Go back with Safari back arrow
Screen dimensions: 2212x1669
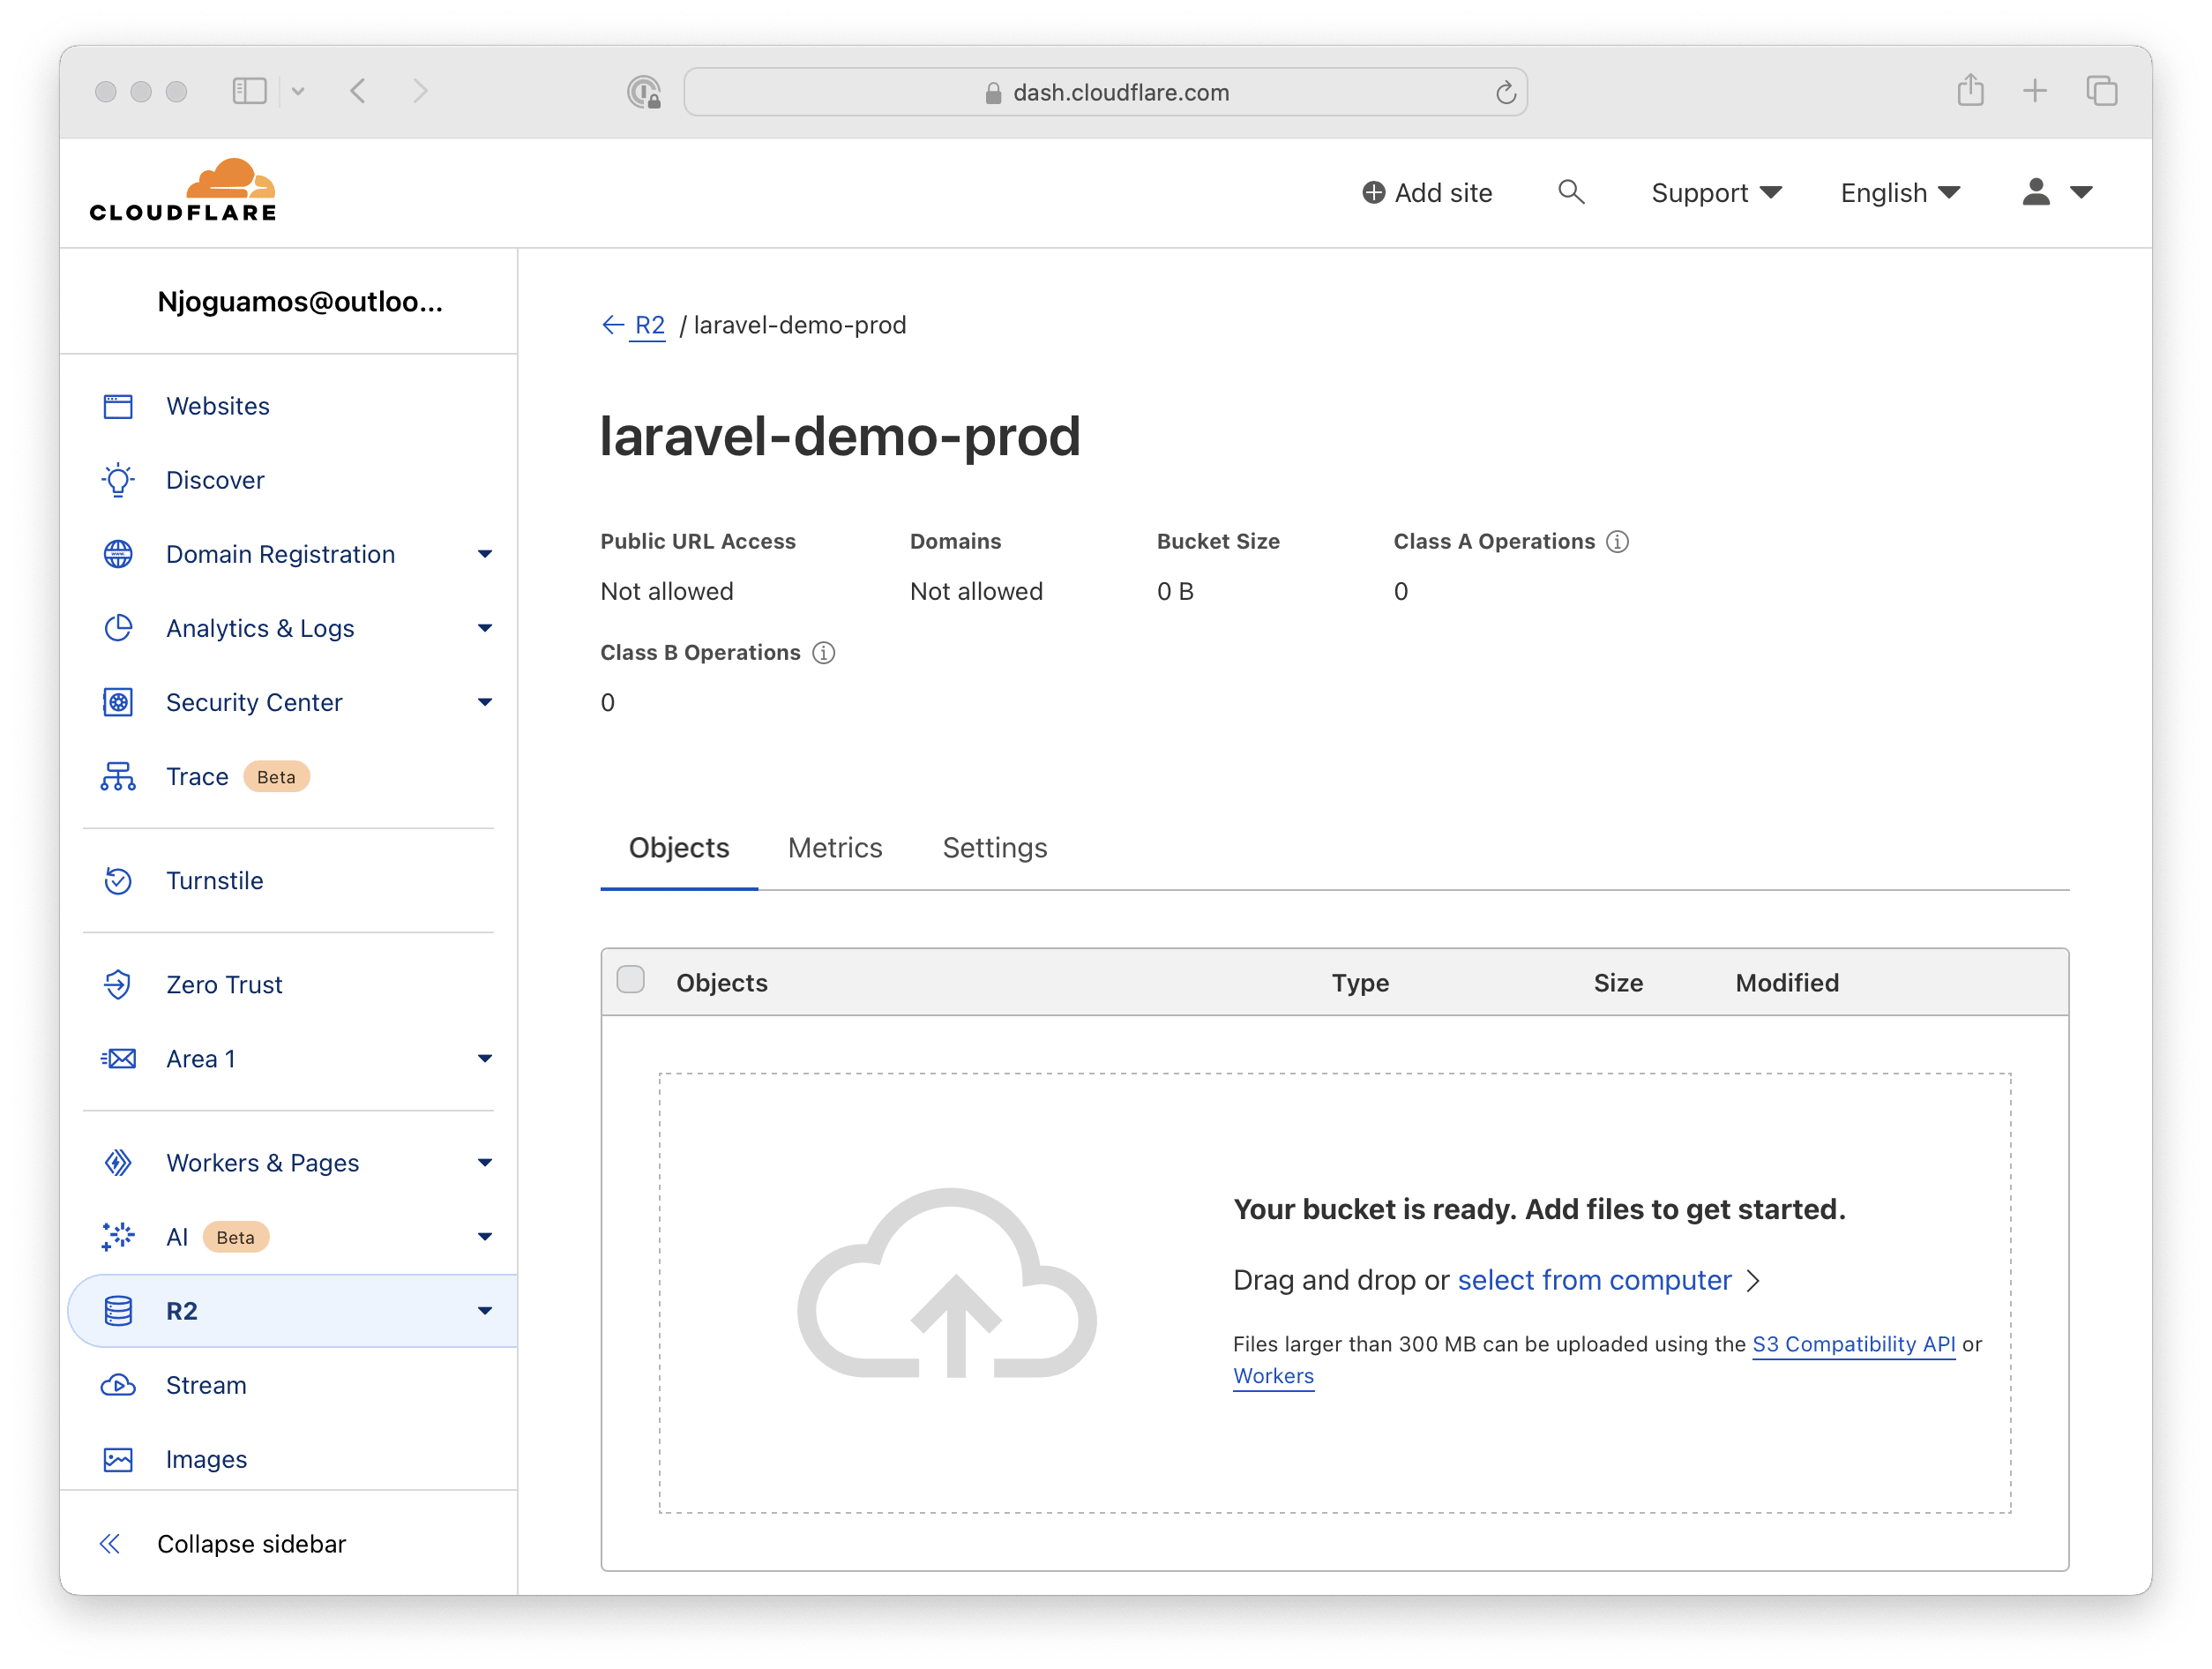pyautogui.click(x=358, y=91)
